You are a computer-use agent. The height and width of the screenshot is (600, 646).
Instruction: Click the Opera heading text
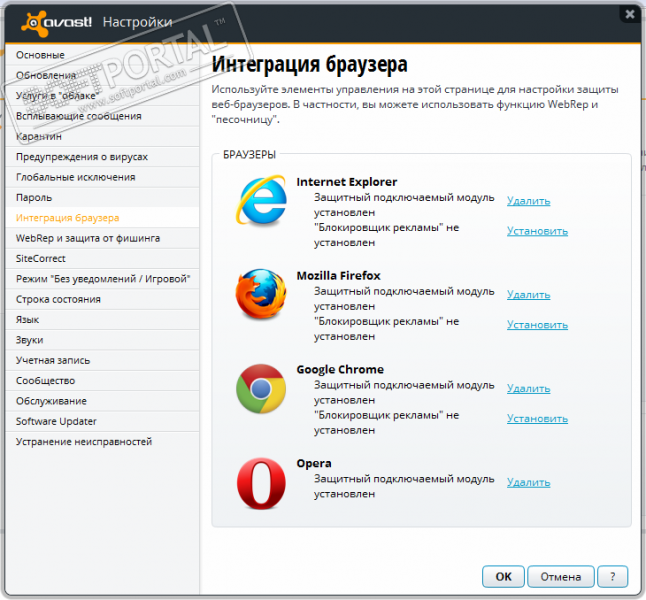click(314, 463)
